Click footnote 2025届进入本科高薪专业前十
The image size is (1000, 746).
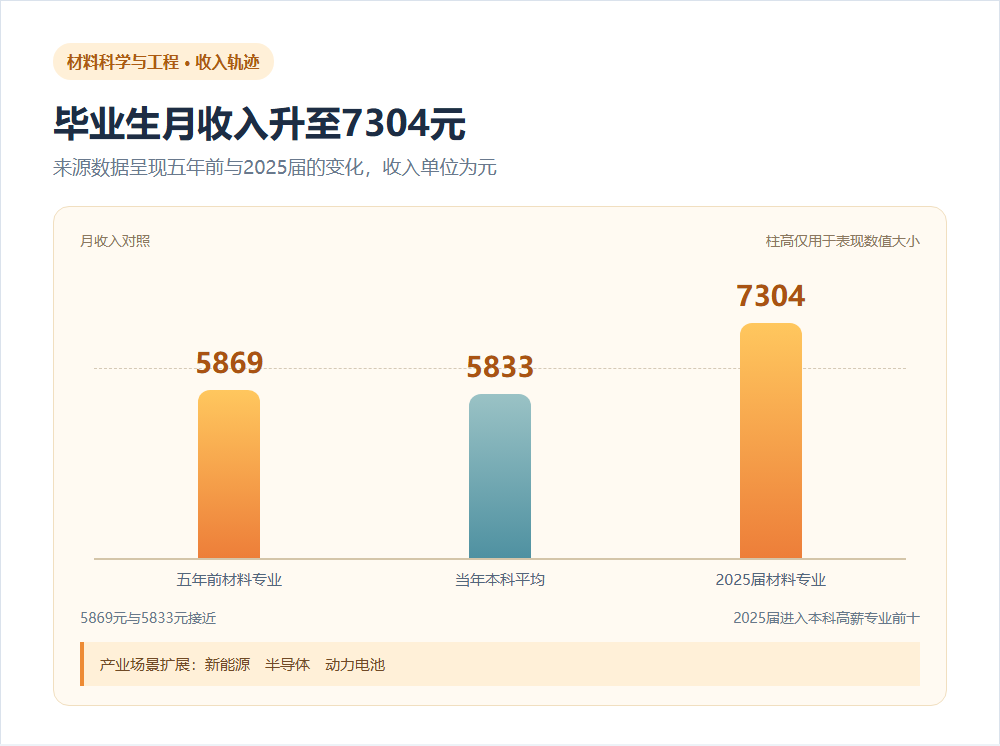[x=827, y=618]
